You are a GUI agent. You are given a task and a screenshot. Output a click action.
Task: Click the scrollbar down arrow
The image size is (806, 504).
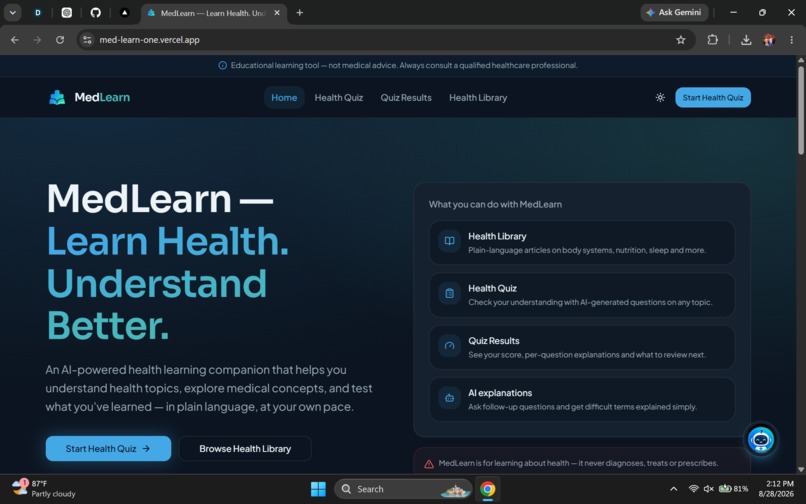(x=801, y=470)
